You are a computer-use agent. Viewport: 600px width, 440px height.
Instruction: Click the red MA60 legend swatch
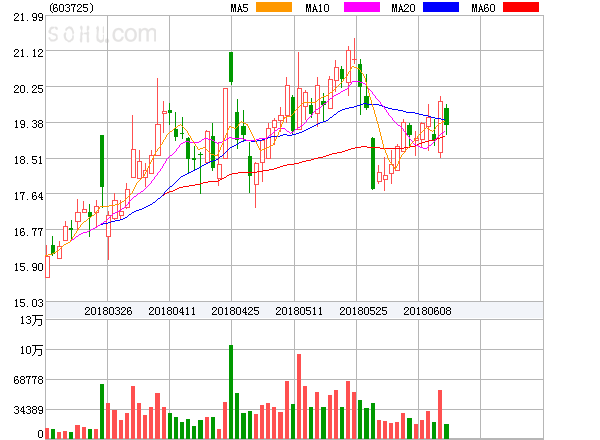[521, 7]
